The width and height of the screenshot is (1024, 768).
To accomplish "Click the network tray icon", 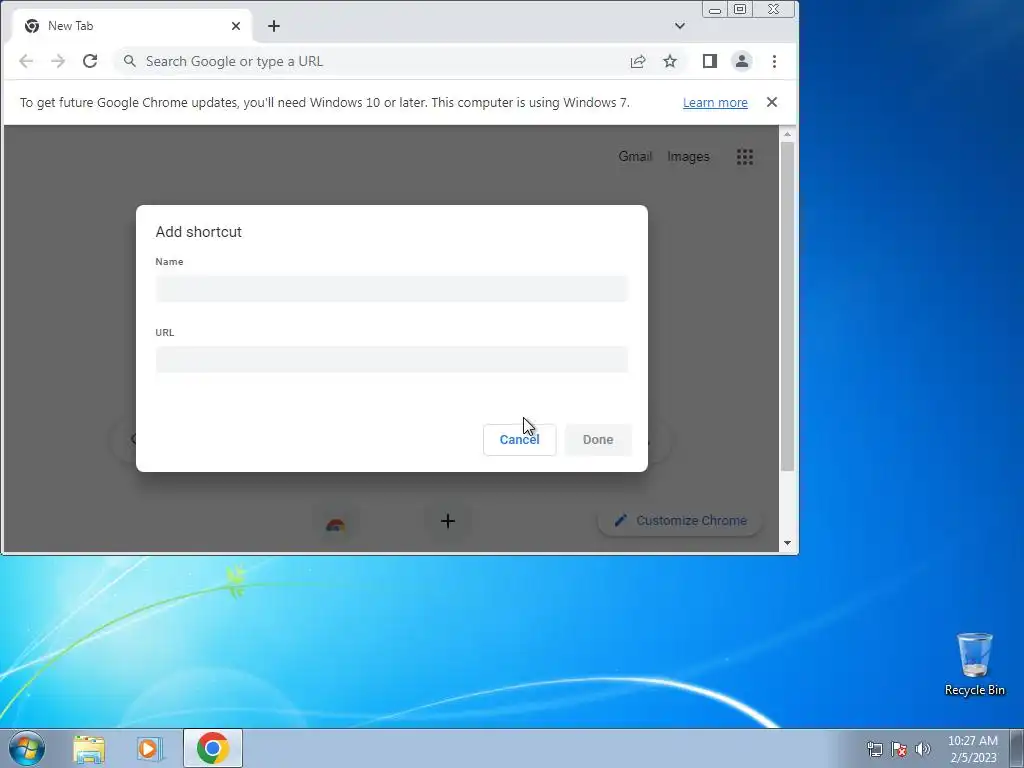I will pos(874,749).
